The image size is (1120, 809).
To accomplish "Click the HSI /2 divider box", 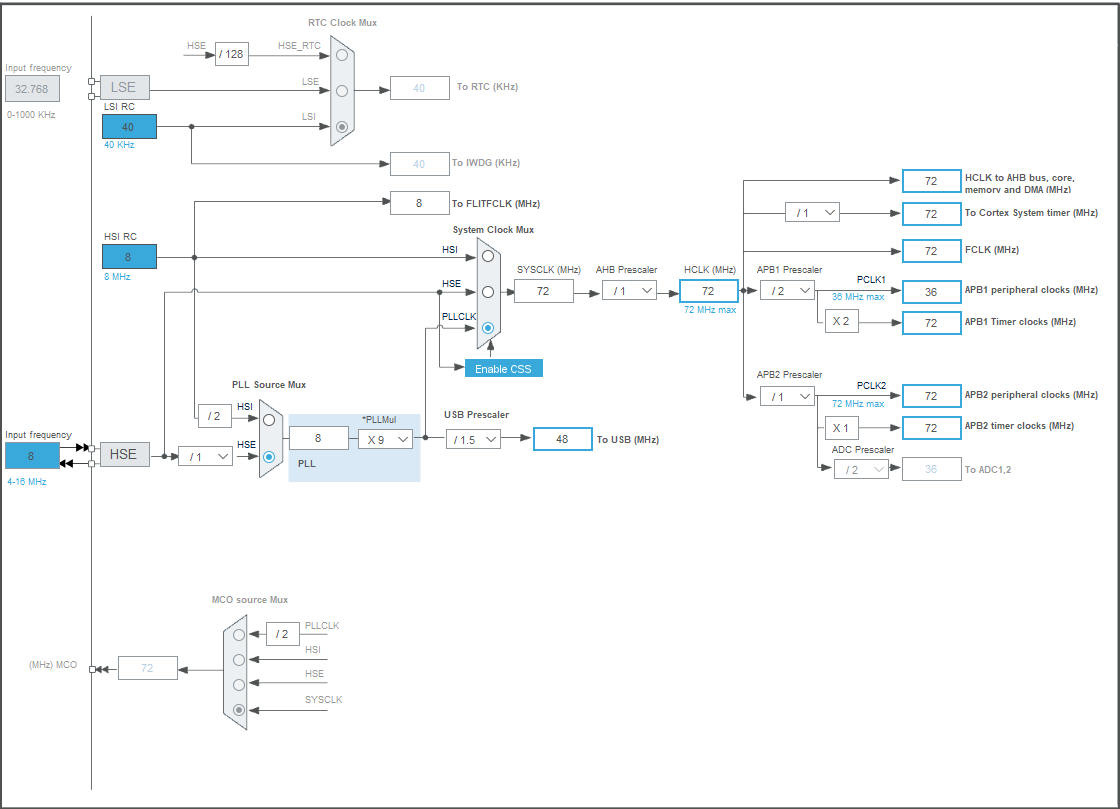I will pyautogui.click(x=215, y=416).
